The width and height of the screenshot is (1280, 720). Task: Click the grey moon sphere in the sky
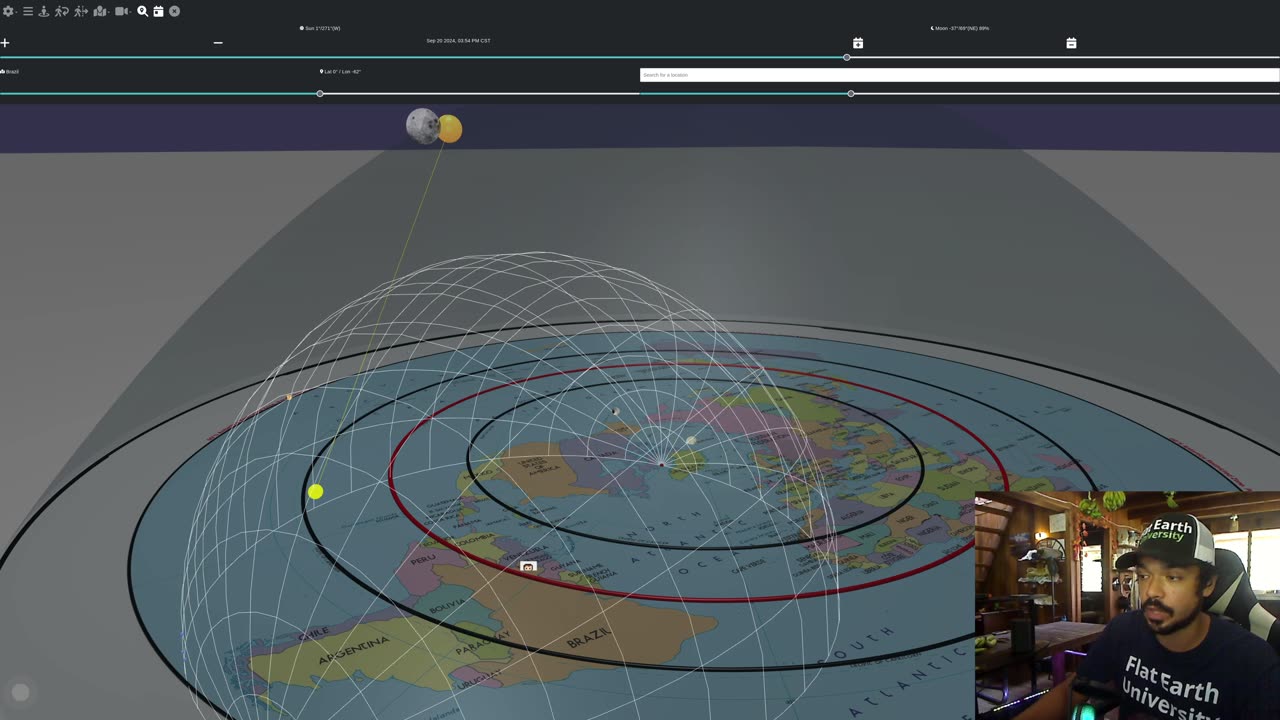(x=421, y=125)
